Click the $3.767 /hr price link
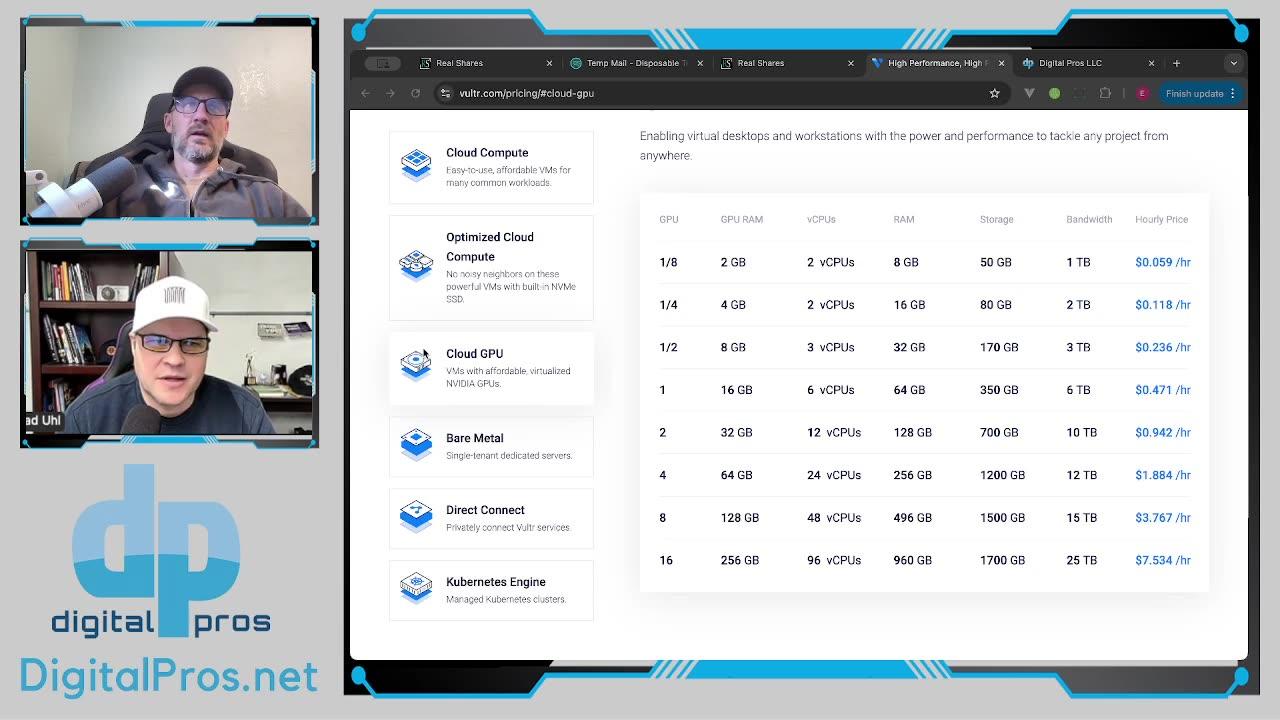 pyautogui.click(x=1163, y=518)
